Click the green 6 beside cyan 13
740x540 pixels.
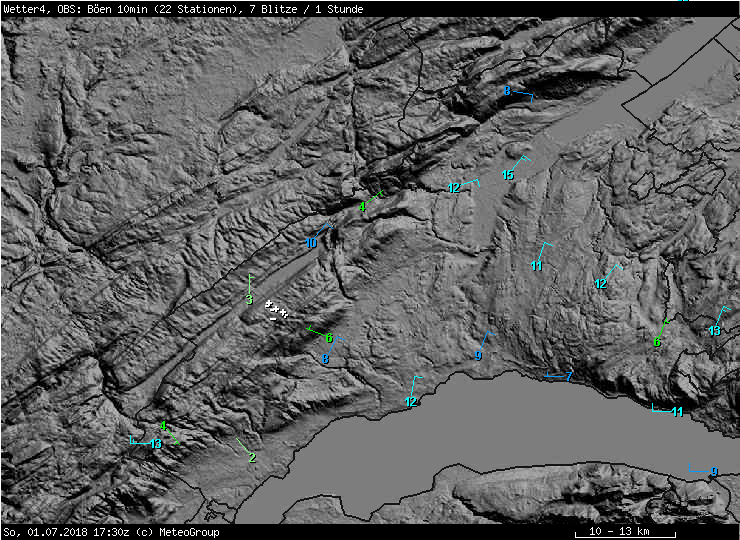coord(657,342)
